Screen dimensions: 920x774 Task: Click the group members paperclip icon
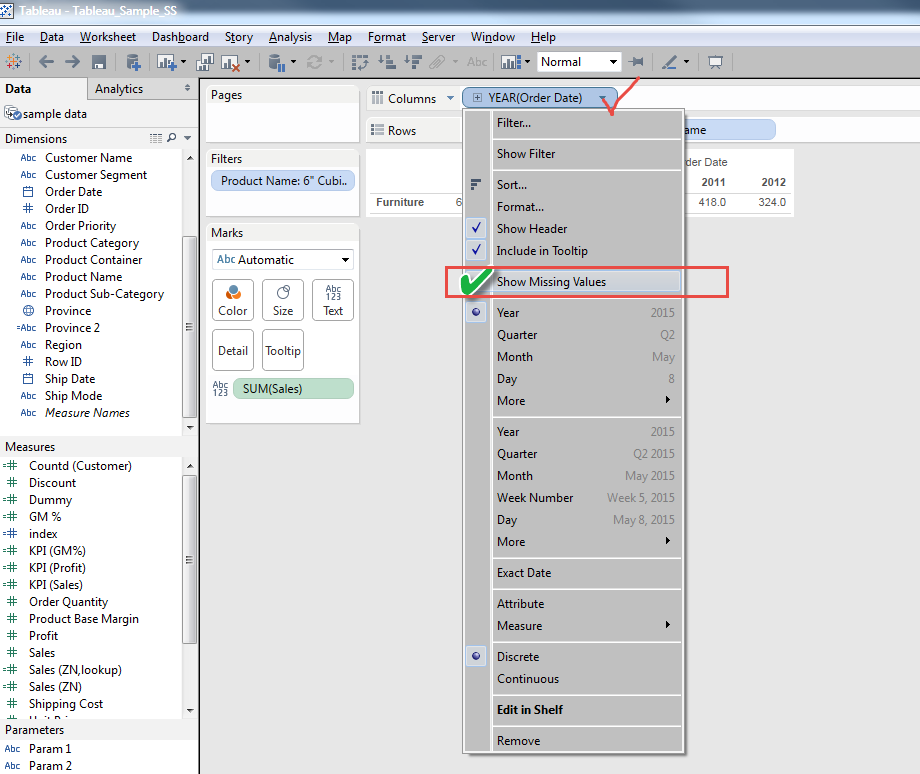pos(437,62)
